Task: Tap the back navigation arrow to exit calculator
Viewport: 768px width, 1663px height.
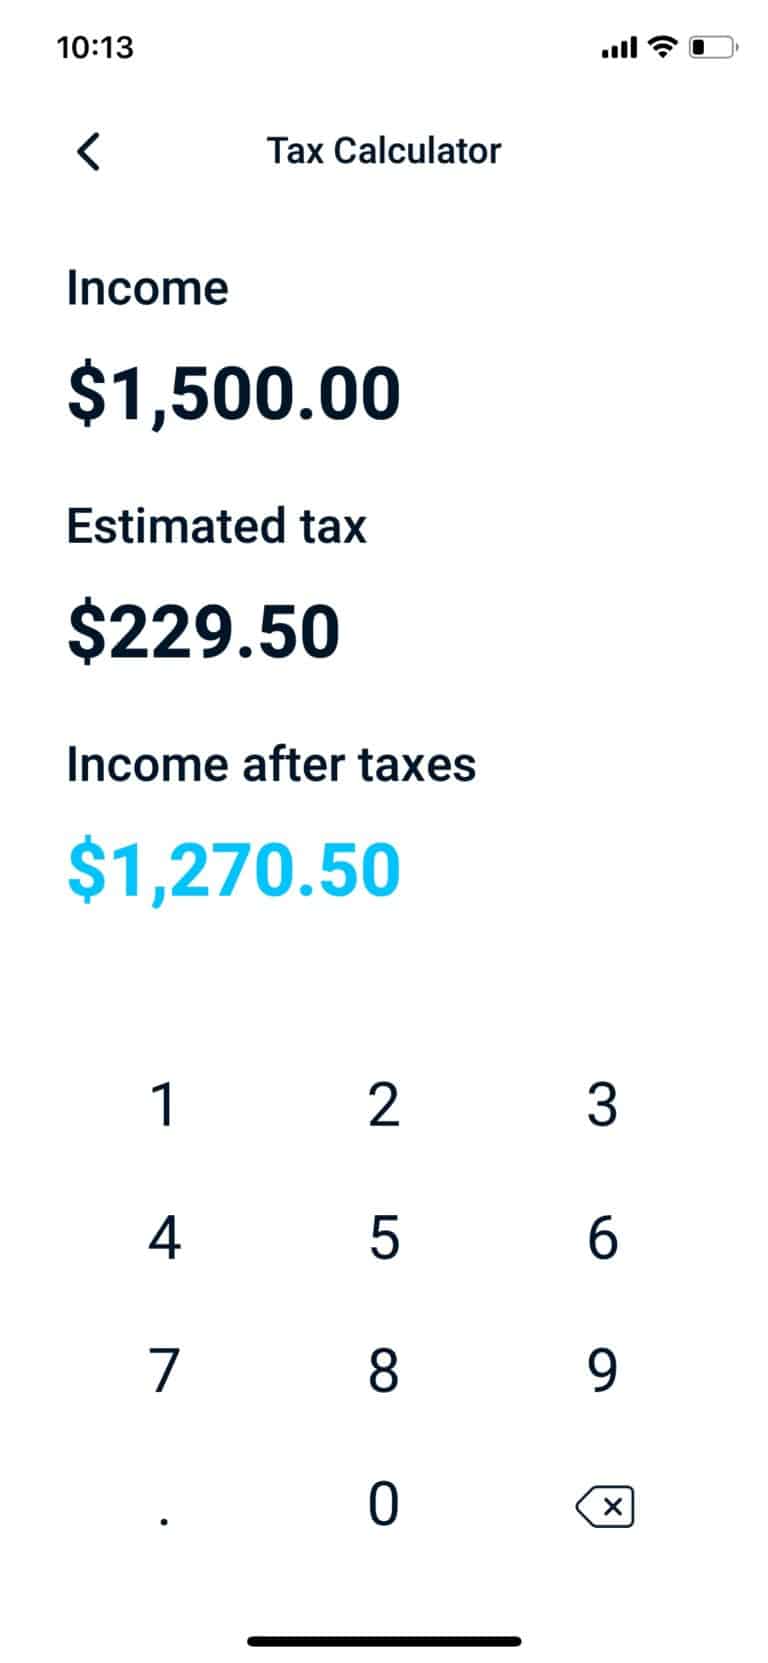Action: (88, 152)
